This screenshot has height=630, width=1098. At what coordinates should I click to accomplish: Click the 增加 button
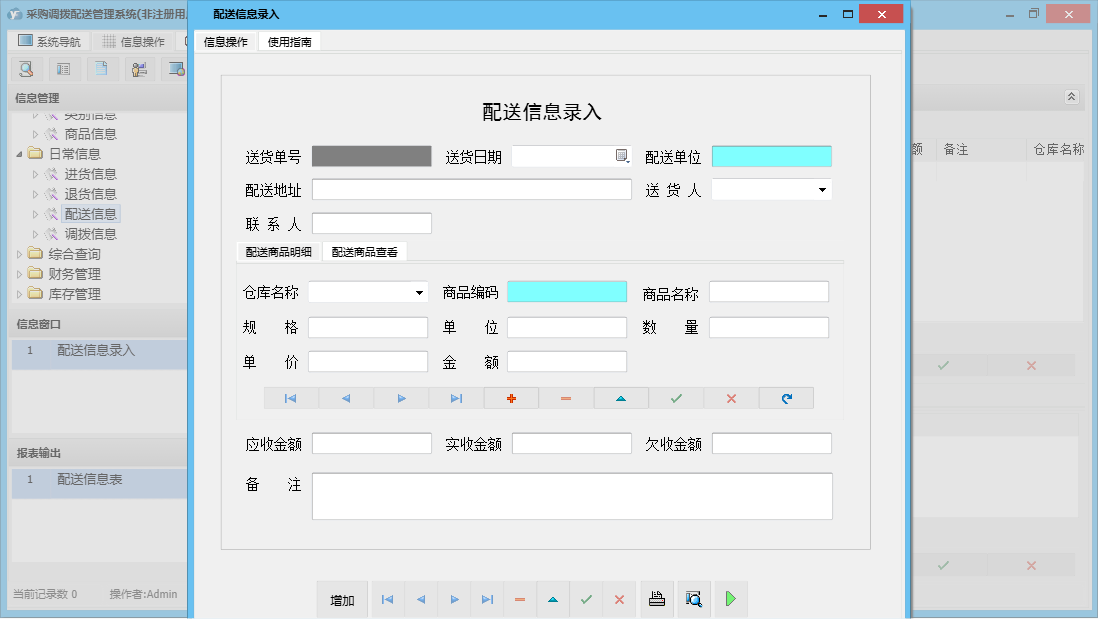click(342, 599)
